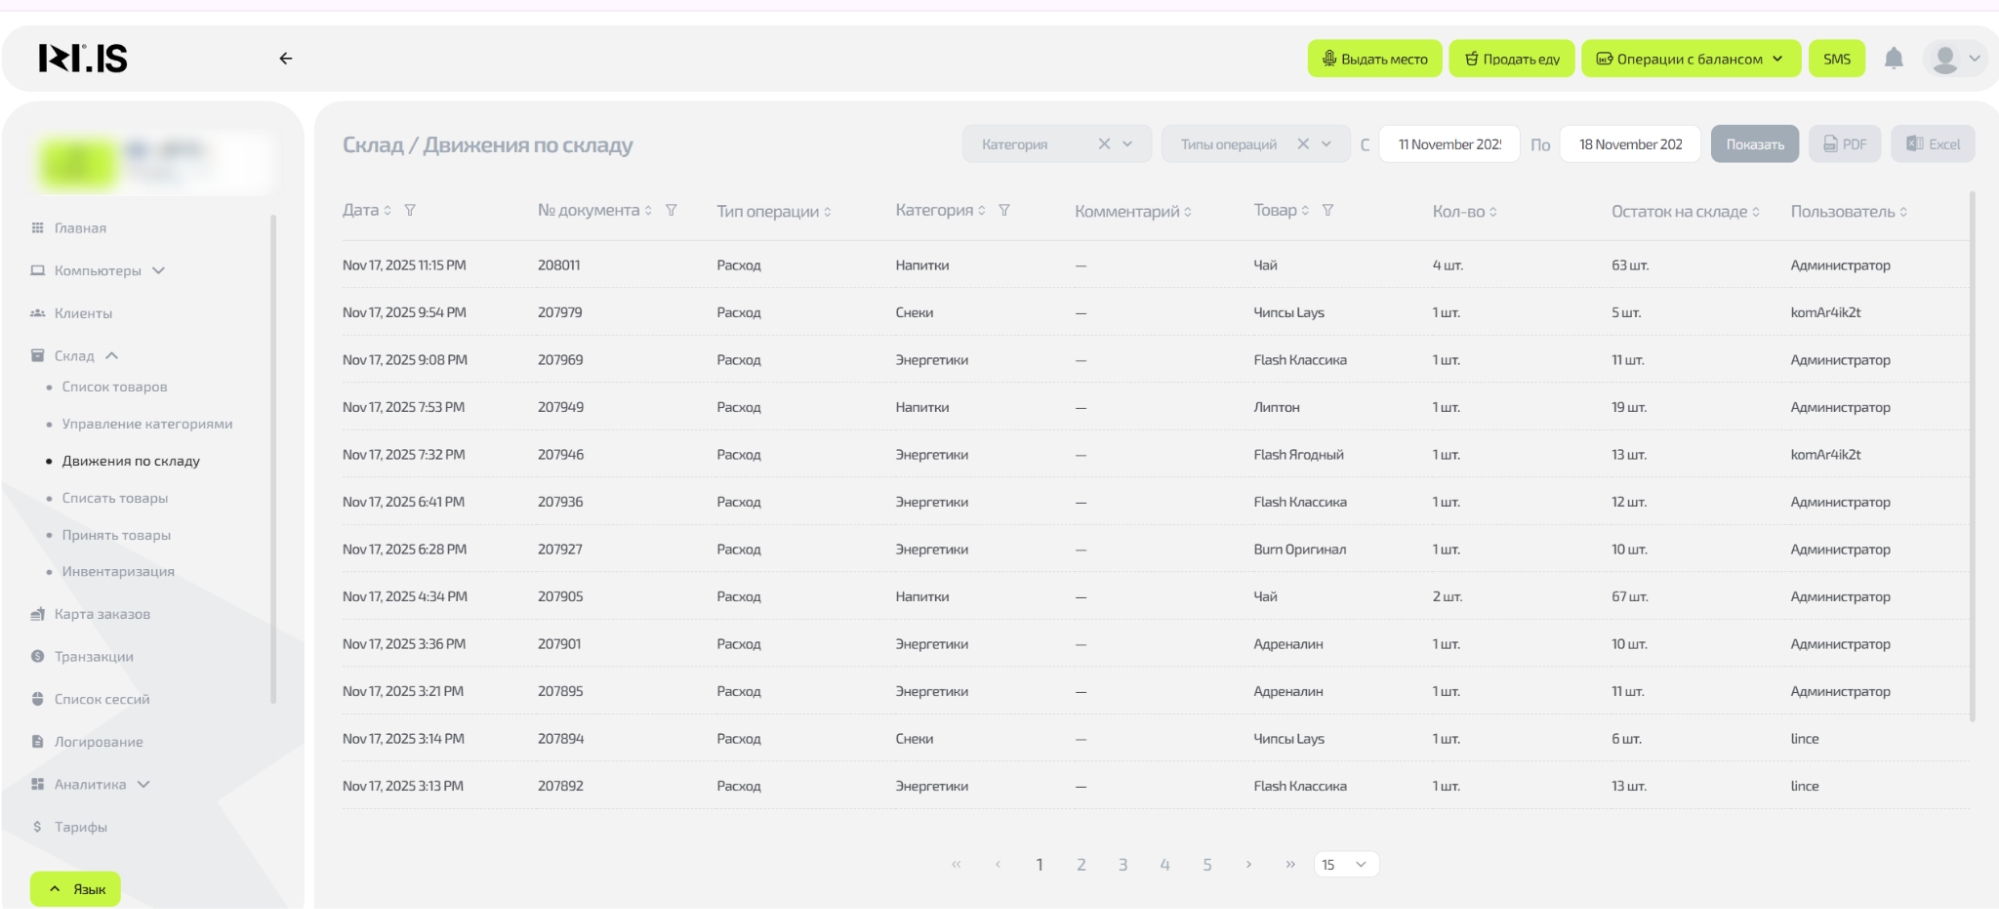Toggle sort on Пользователь column

pyautogui.click(x=1848, y=212)
